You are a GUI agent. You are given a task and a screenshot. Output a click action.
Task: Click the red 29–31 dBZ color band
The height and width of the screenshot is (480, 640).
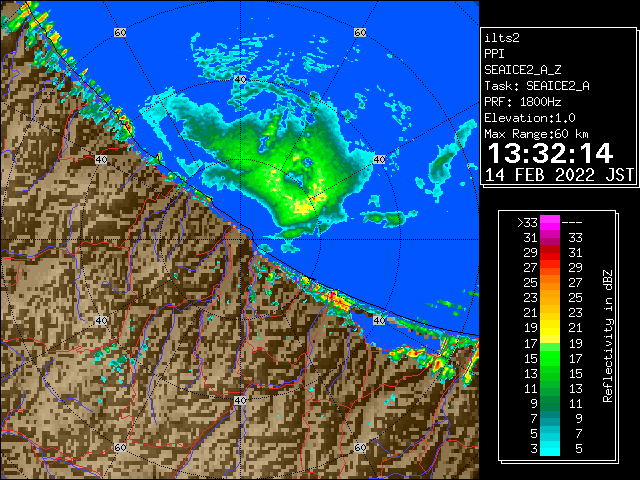(550, 253)
